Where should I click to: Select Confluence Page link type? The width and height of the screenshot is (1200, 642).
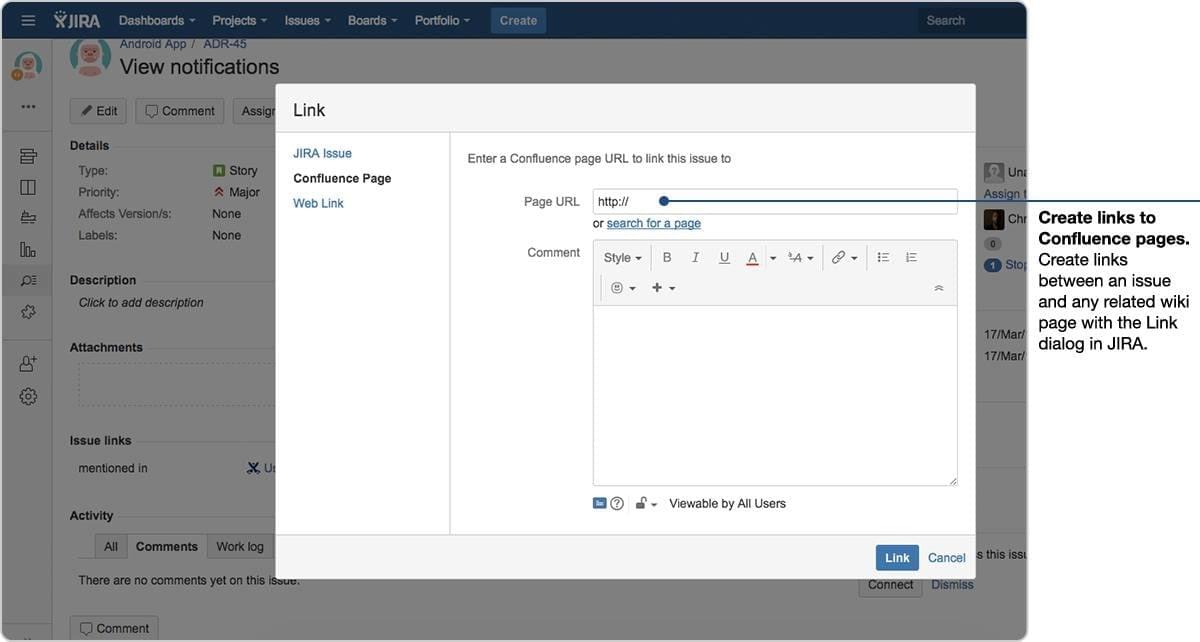342,178
